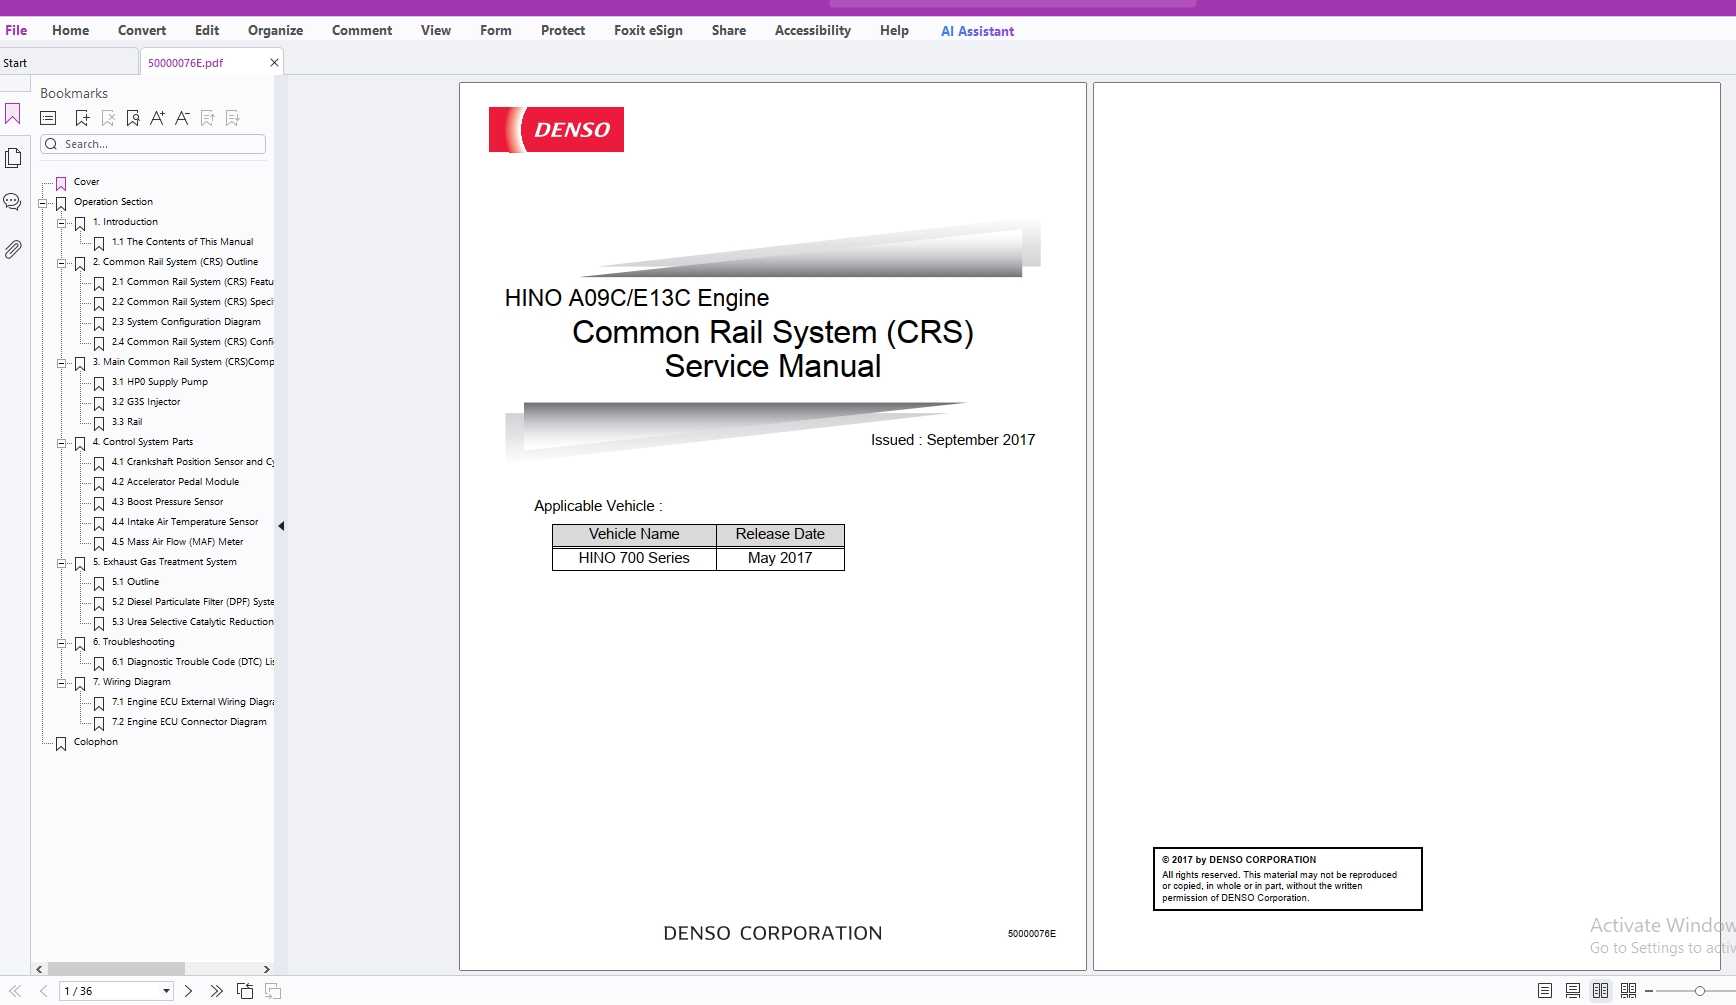
Task: Click the find current bookmark icon
Action: pyautogui.click(x=133, y=118)
